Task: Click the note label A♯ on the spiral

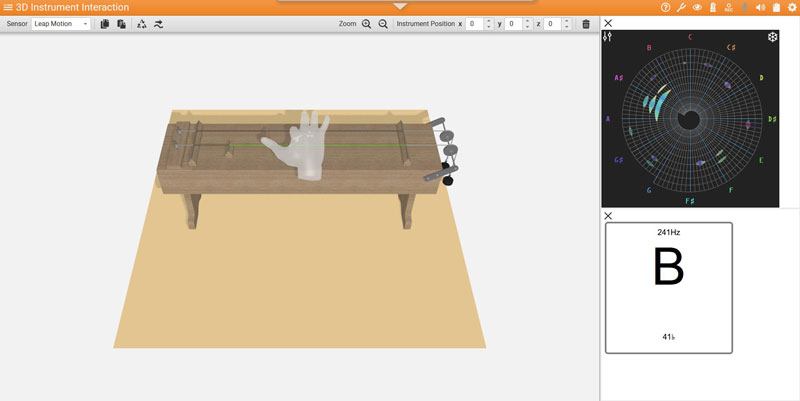Action: [618, 78]
